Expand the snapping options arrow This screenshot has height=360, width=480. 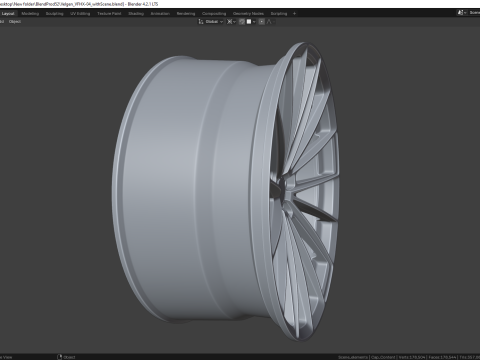point(254,22)
